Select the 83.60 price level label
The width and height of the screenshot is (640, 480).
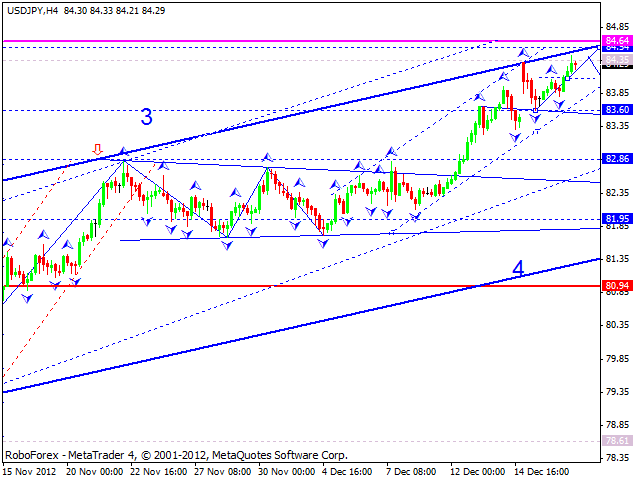[x=617, y=109]
